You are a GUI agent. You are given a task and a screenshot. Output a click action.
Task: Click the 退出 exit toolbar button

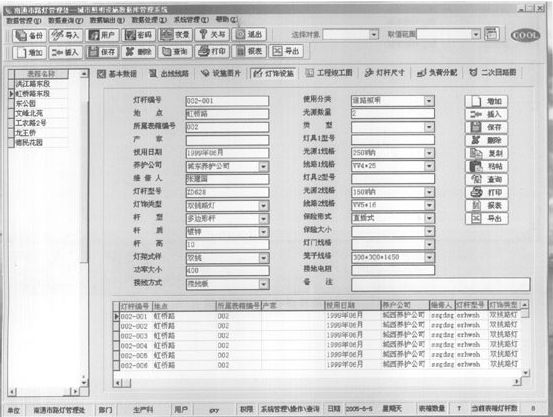point(249,35)
